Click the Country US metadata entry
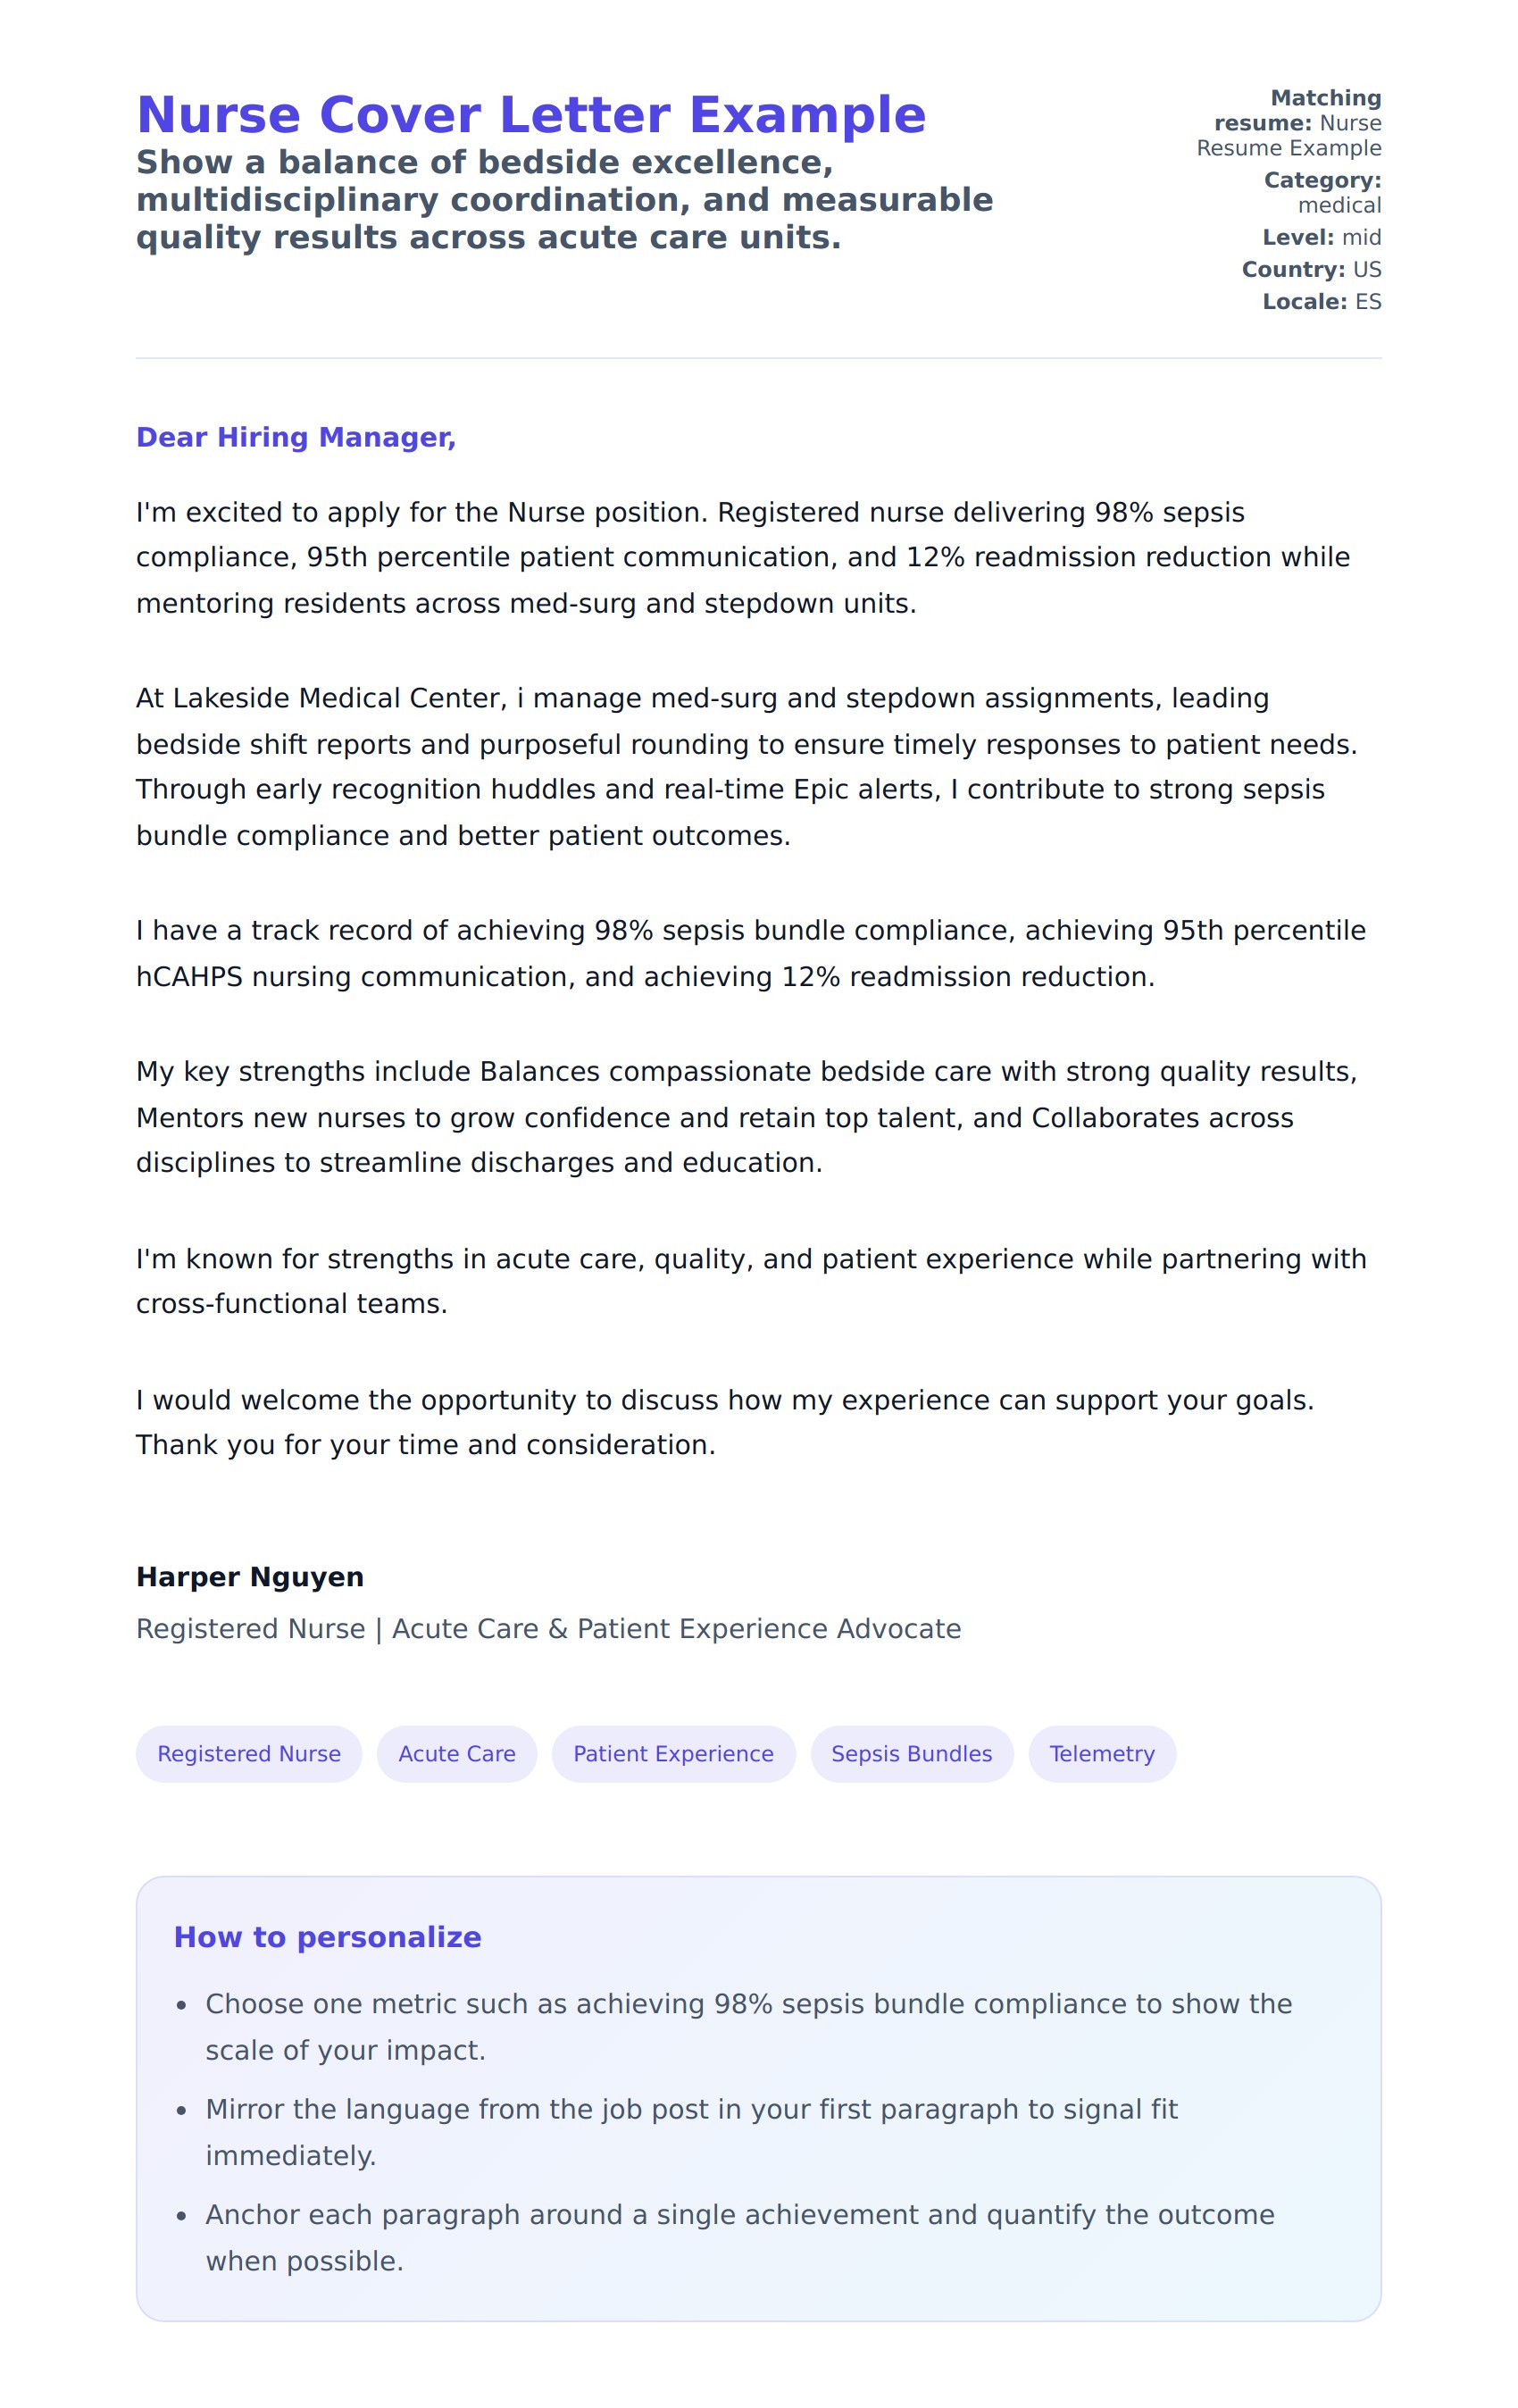 pyautogui.click(x=1310, y=269)
